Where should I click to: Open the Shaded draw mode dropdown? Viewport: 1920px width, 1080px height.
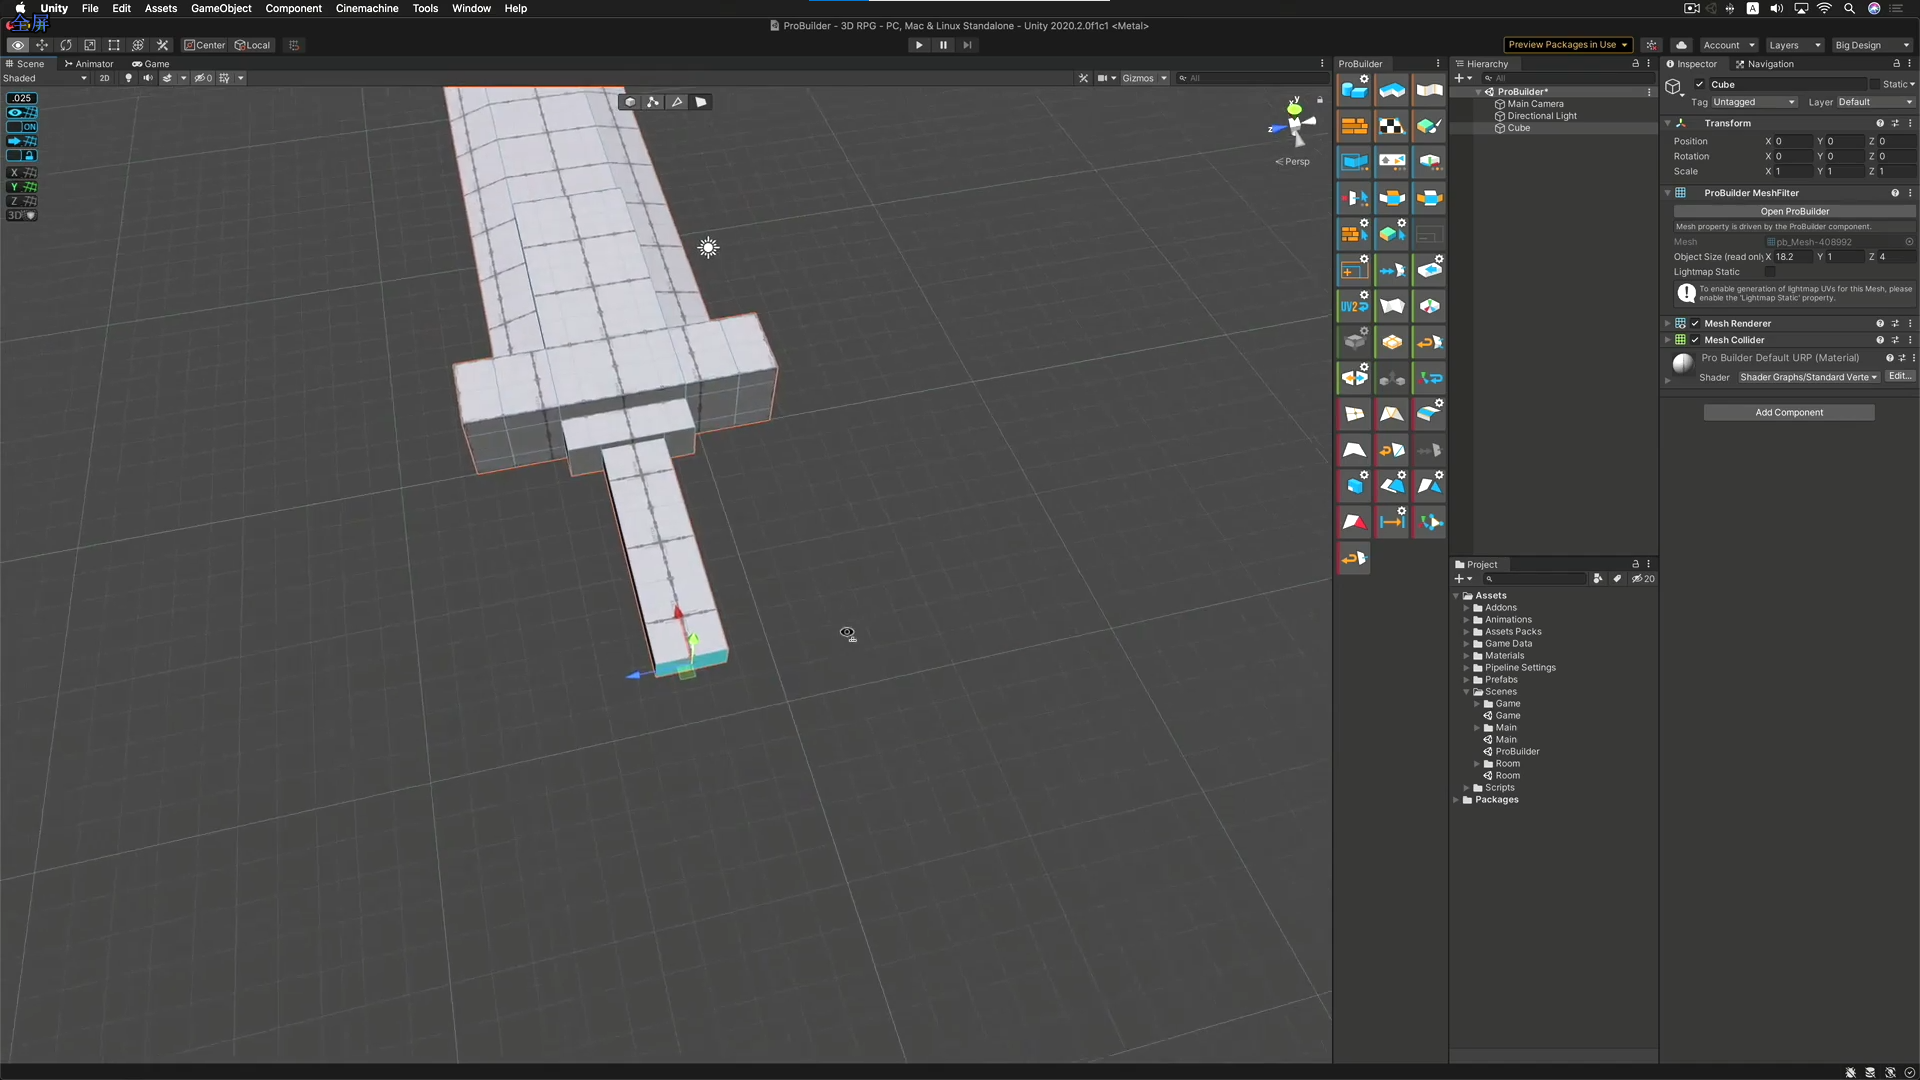click(x=45, y=78)
